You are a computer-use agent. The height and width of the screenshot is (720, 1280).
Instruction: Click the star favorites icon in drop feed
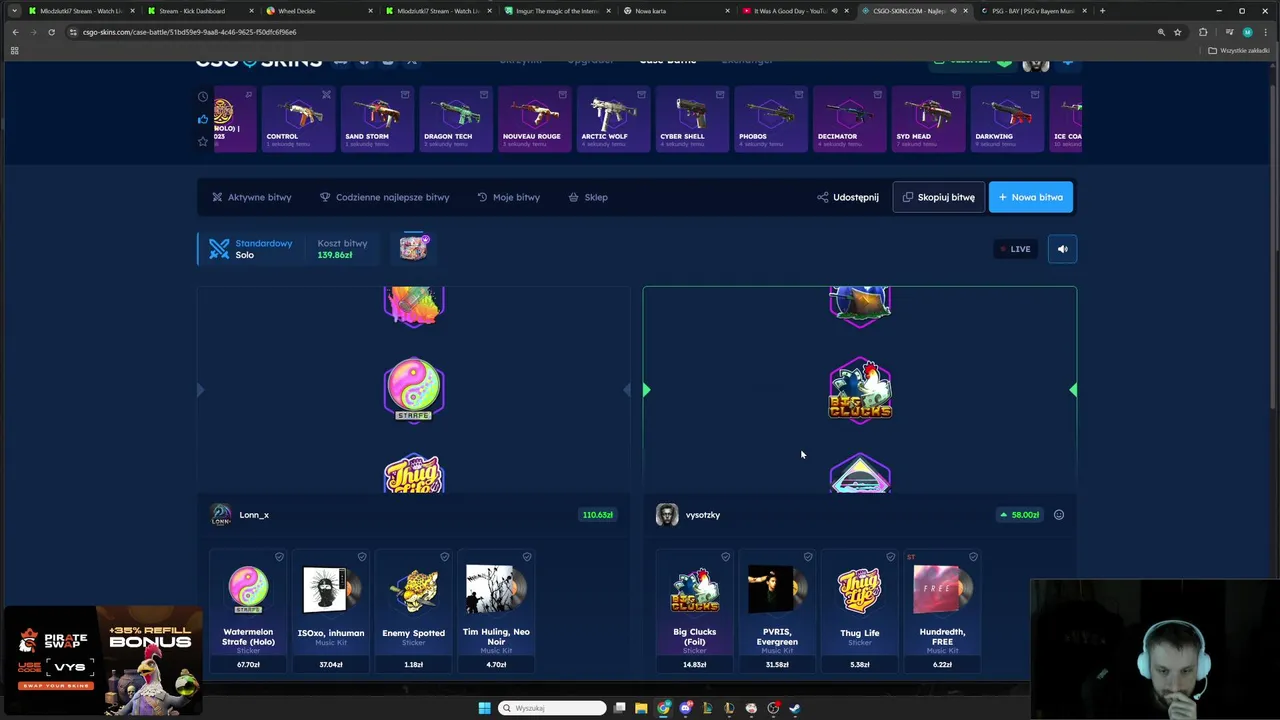point(203,141)
